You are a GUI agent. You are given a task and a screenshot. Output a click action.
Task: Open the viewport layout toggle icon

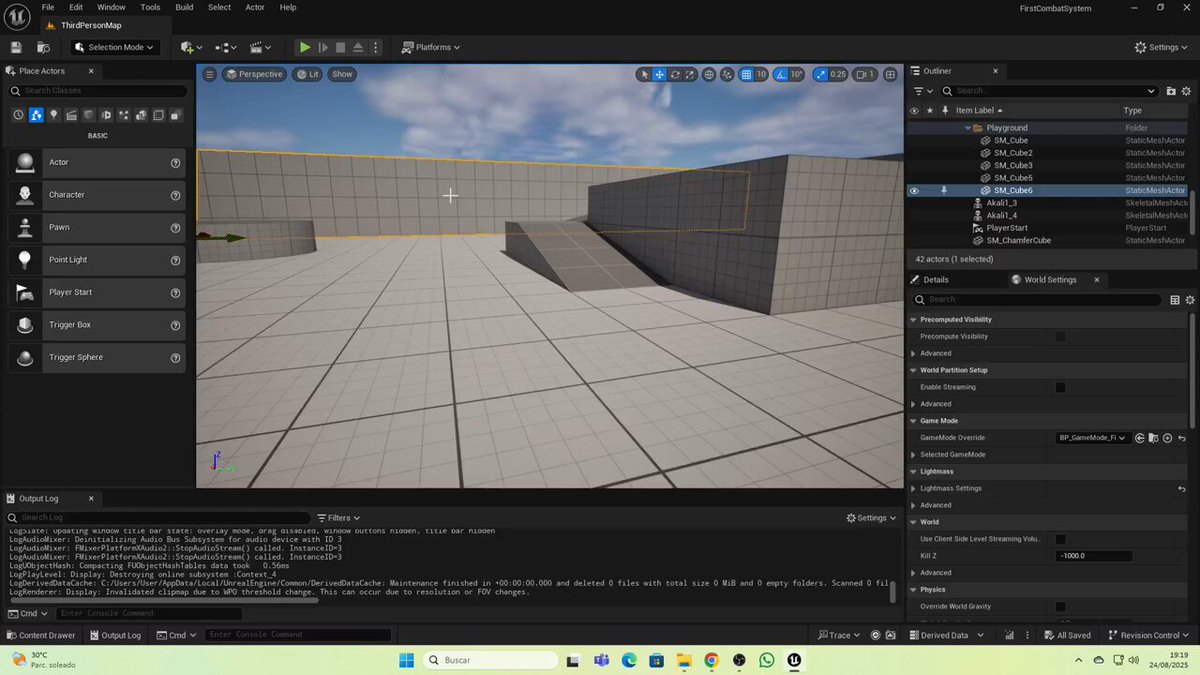click(888, 74)
